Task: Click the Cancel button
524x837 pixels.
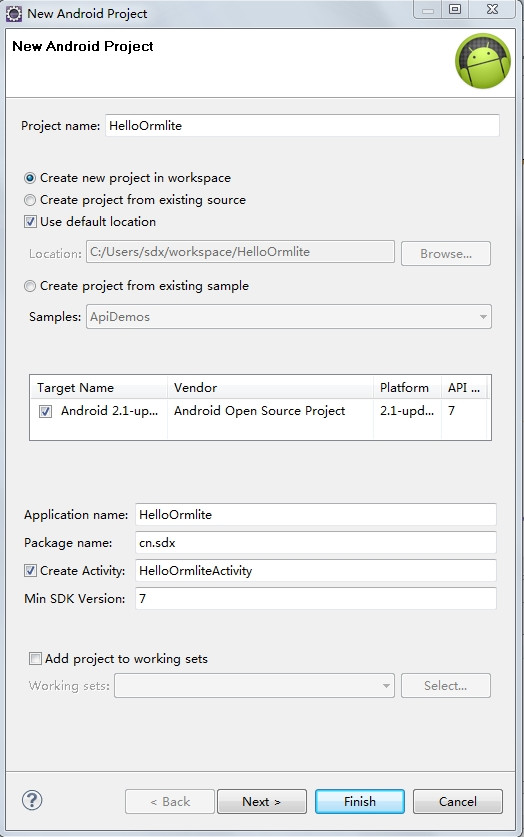Action: [x=457, y=801]
